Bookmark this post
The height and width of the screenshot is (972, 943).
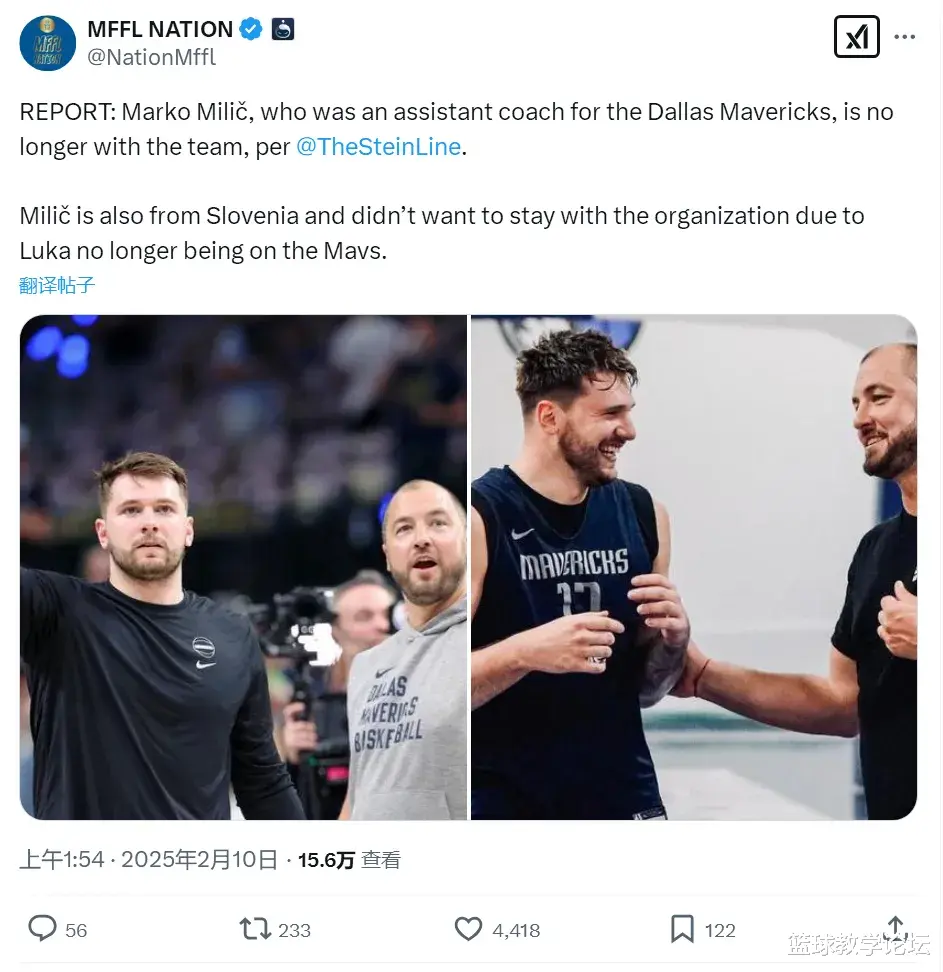pos(682,929)
